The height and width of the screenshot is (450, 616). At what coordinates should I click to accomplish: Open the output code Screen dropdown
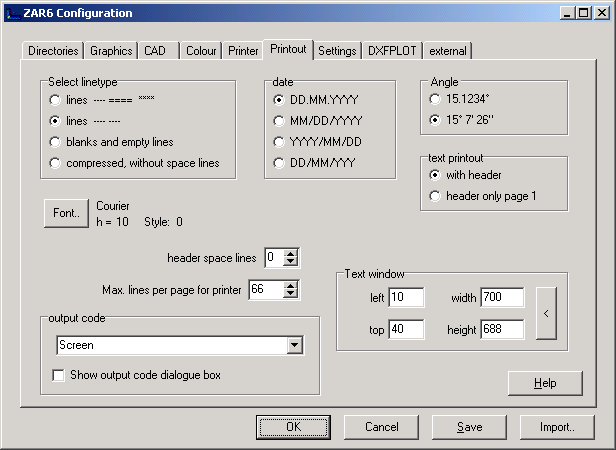[294, 345]
